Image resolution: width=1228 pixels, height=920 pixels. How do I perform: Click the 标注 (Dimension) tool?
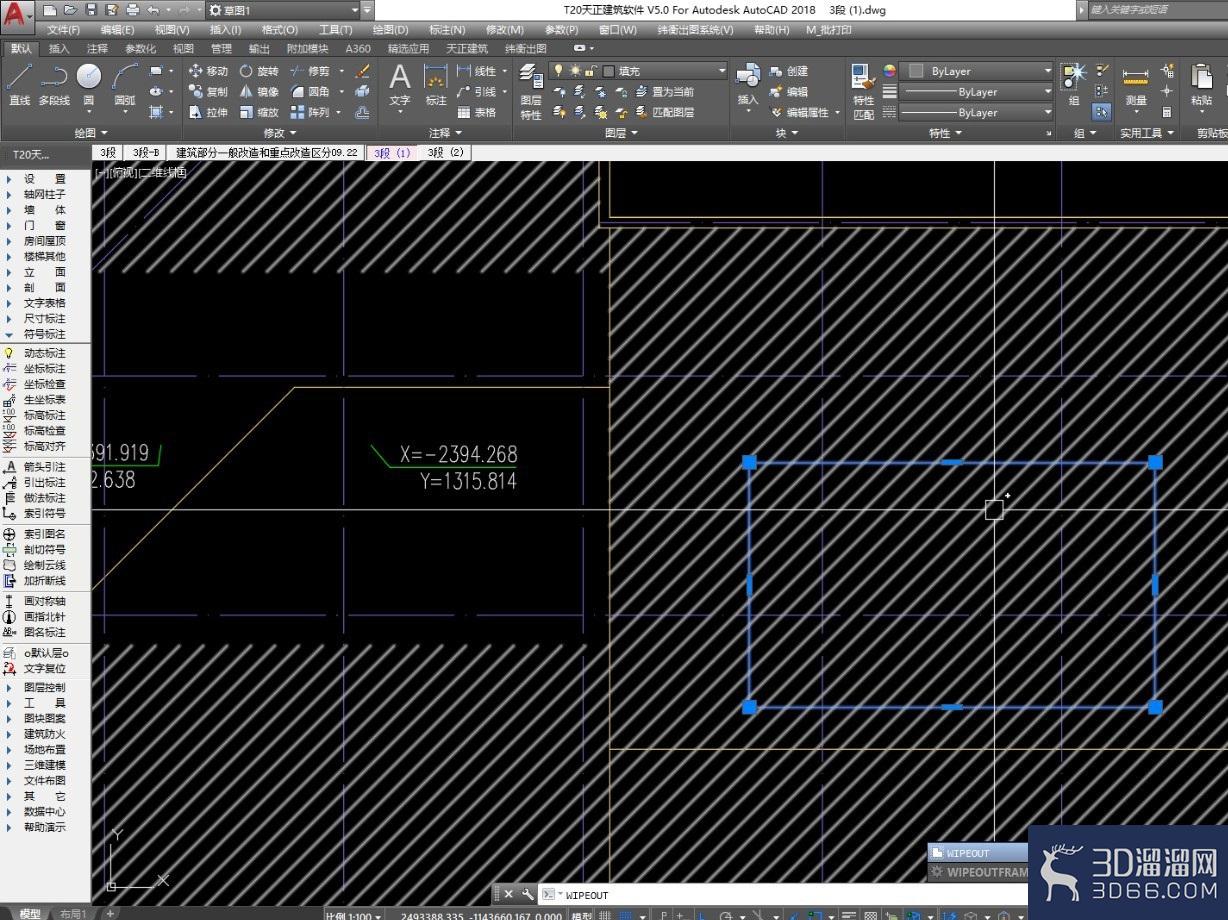pyautogui.click(x=436, y=85)
